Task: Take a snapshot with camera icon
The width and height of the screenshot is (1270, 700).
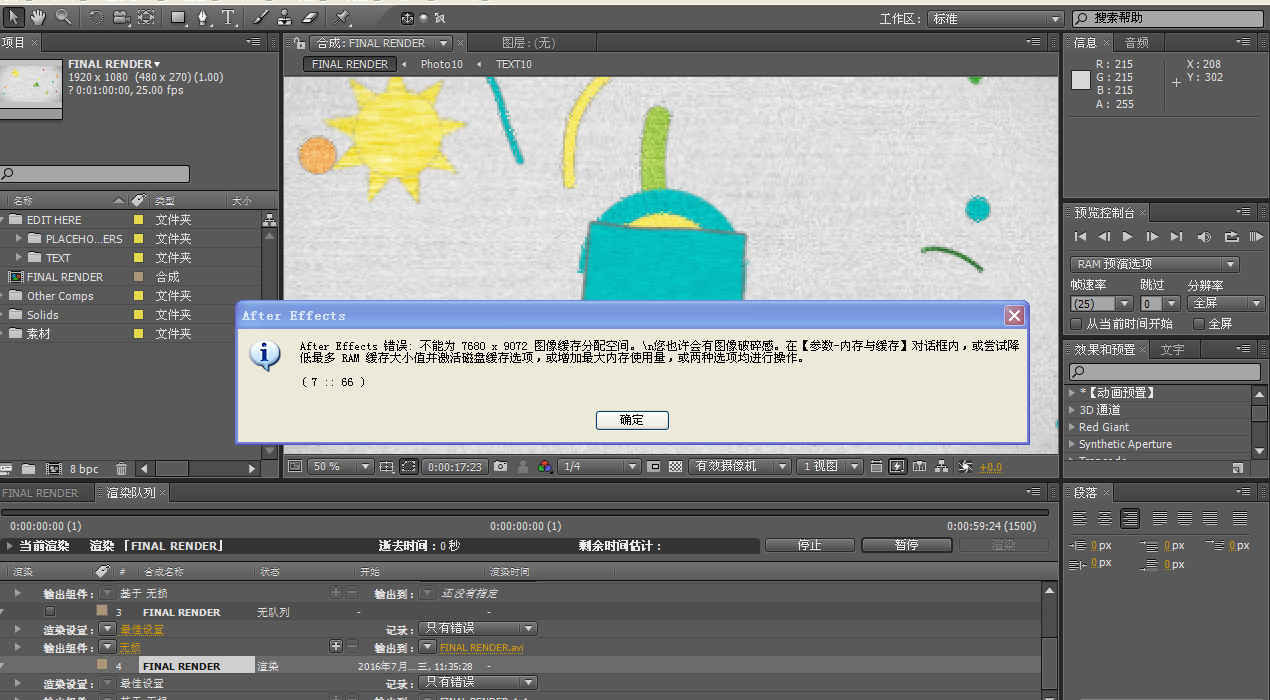Action: tap(501, 466)
